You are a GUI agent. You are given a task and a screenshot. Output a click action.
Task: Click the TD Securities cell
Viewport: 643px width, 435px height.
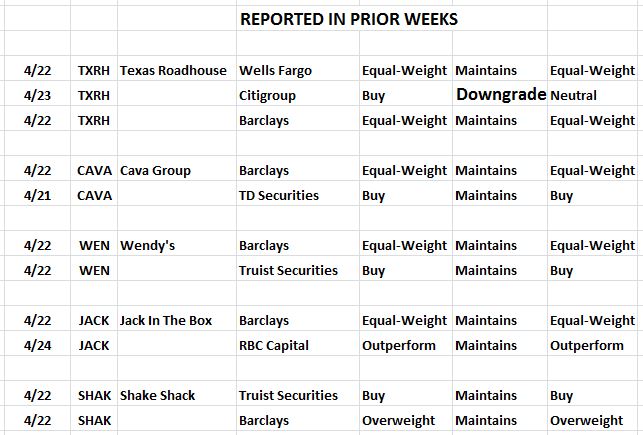tap(279, 196)
